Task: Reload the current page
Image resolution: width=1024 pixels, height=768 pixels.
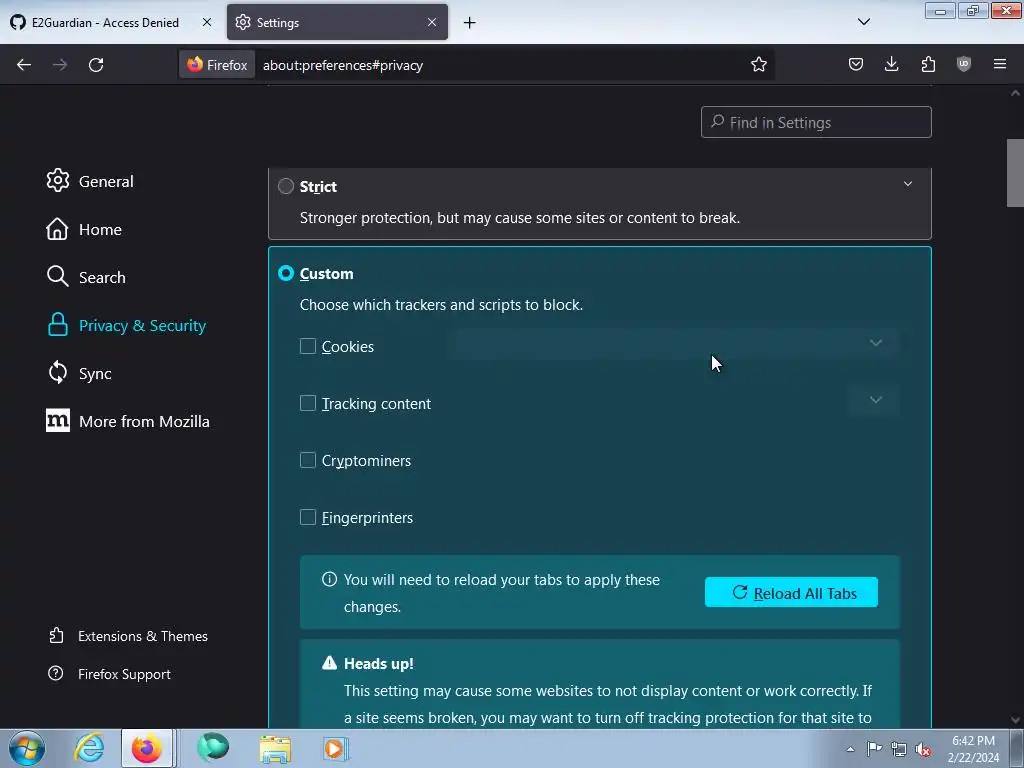Action: 96,65
